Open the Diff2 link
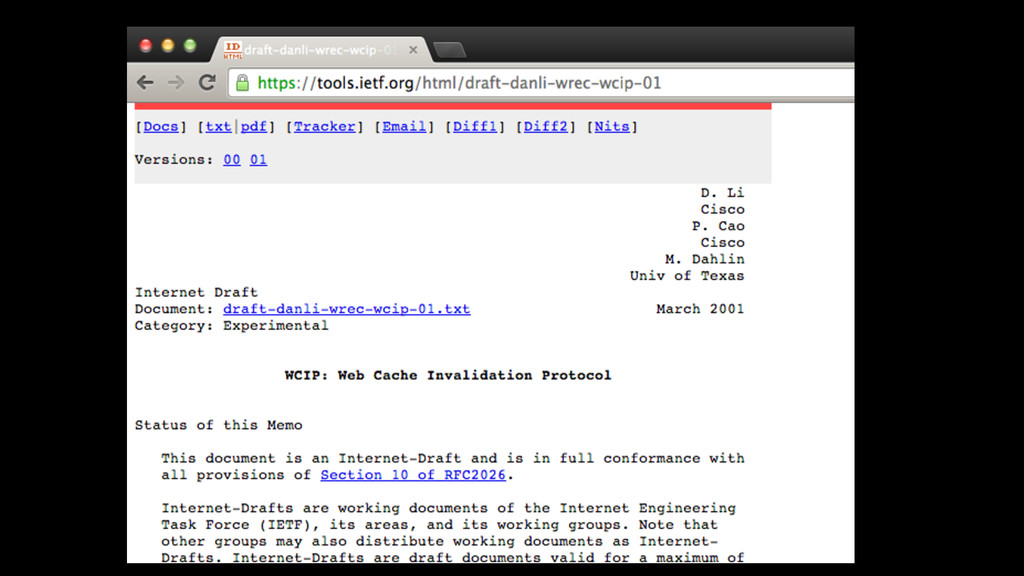The height and width of the screenshot is (576, 1024). pyautogui.click(x=545, y=127)
